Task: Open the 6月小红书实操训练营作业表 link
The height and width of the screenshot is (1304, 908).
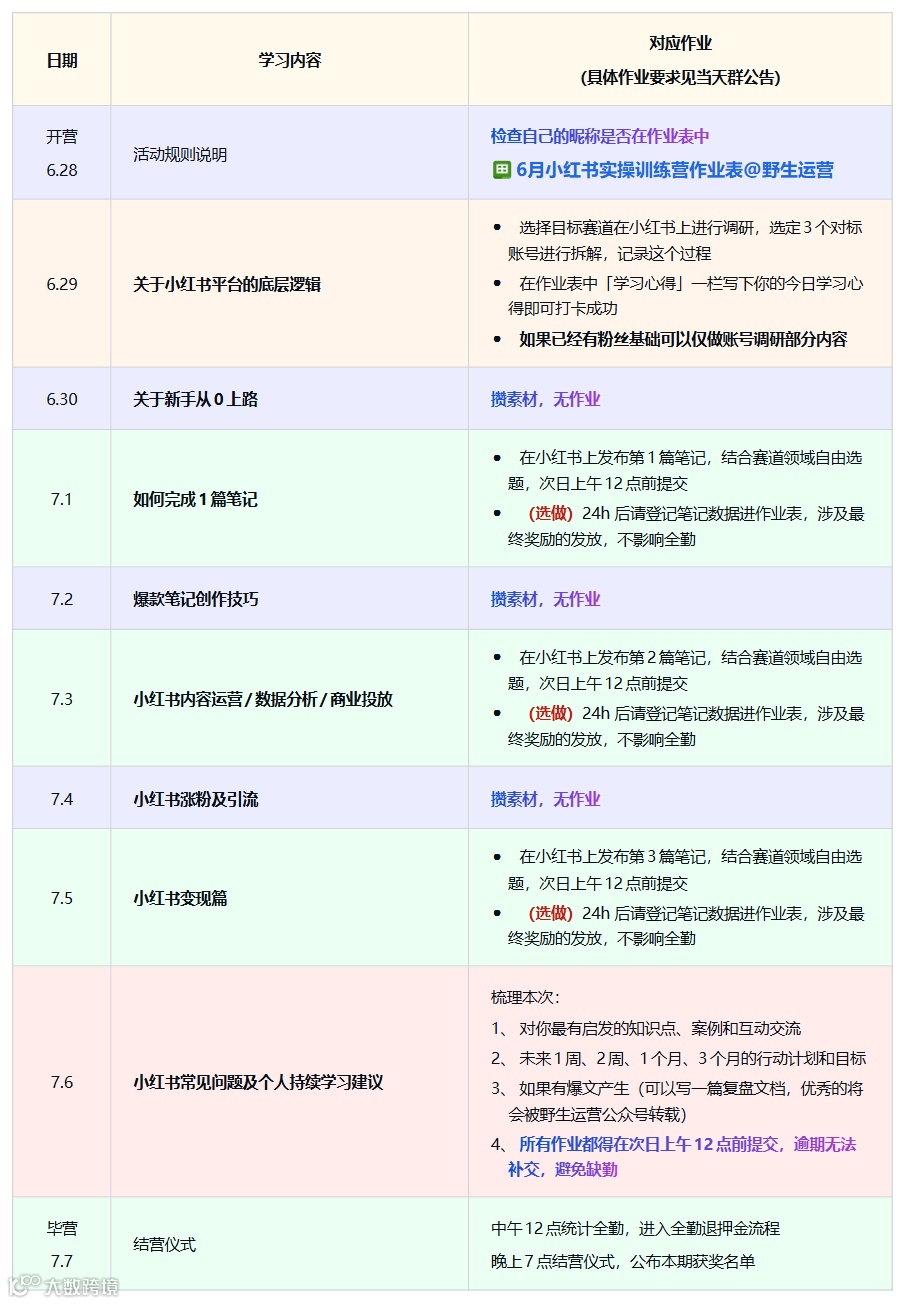Action: click(675, 170)
